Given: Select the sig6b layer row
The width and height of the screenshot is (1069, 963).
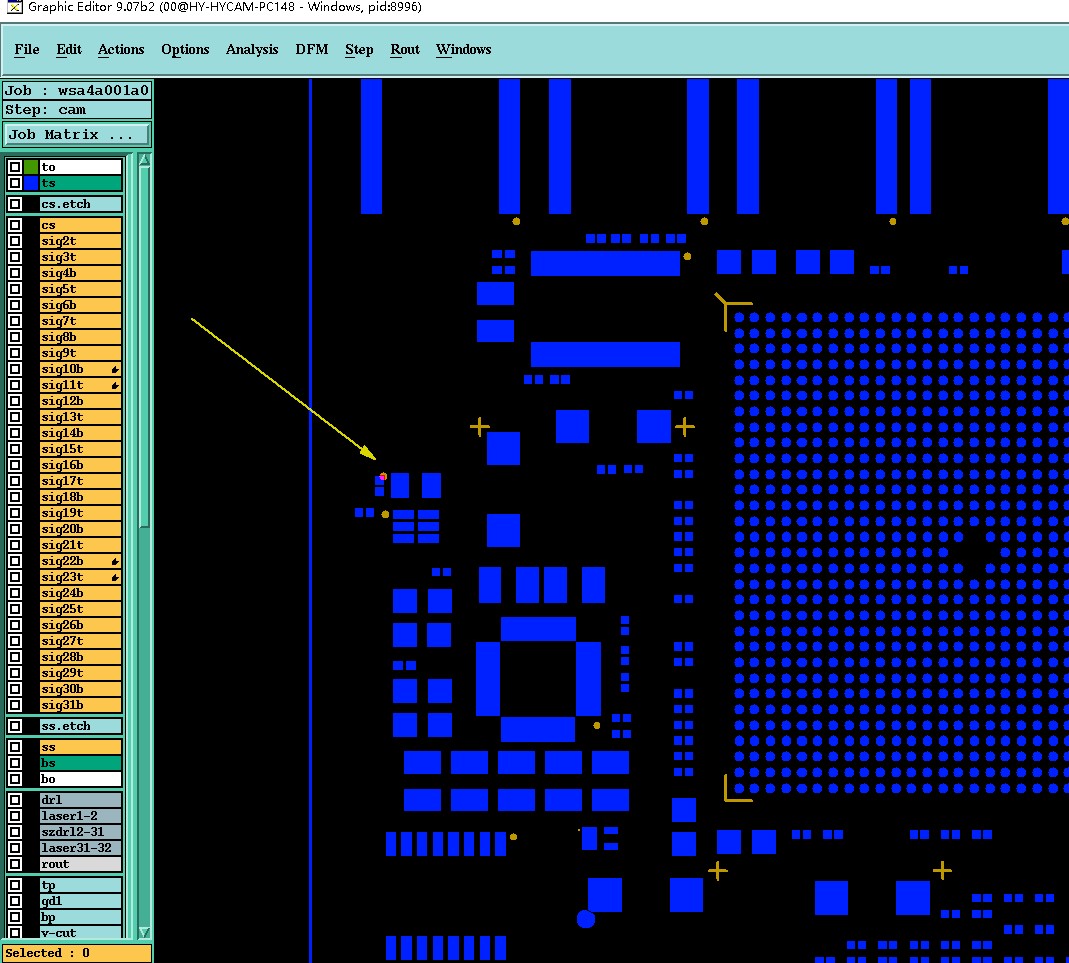Looking at the screenshot, I should pos(80,305).
